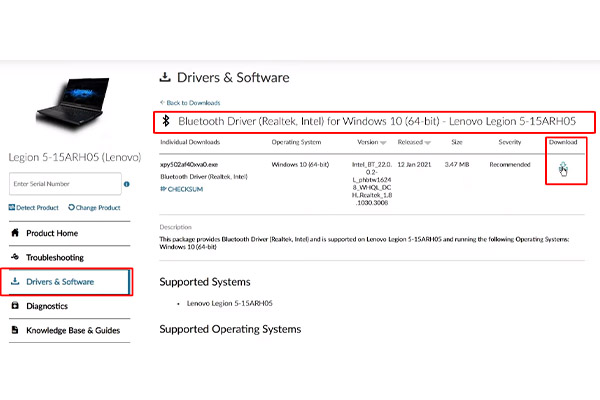Viewport: 600px width, 400px height.
Task: Click the Size column header
Action: [x=457, y=142]
